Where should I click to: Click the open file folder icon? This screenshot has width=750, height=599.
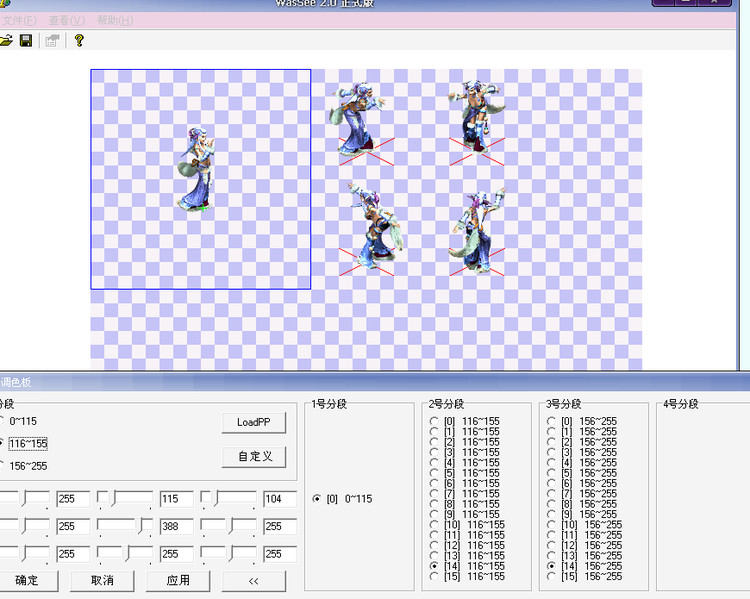pyautogui.click(x=6, y=41)
